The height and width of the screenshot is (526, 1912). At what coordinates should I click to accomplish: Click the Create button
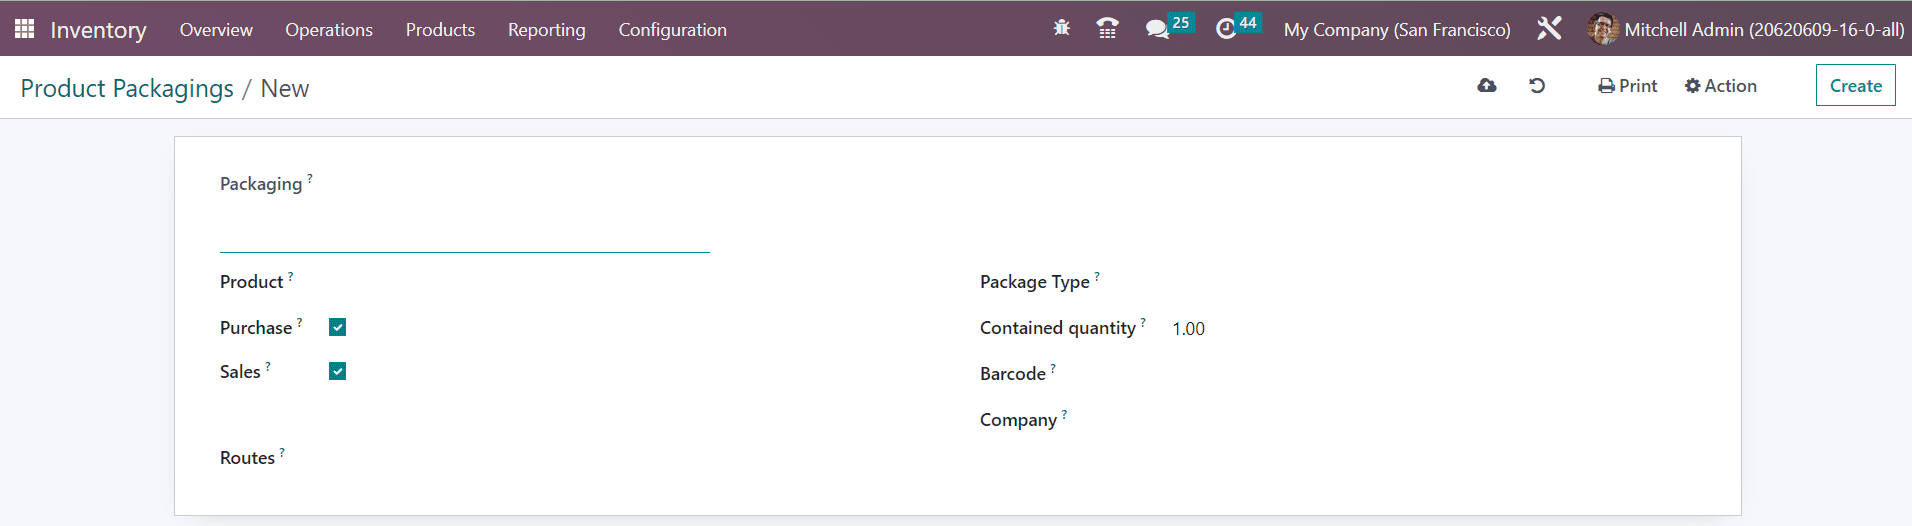click(1855, 85)
